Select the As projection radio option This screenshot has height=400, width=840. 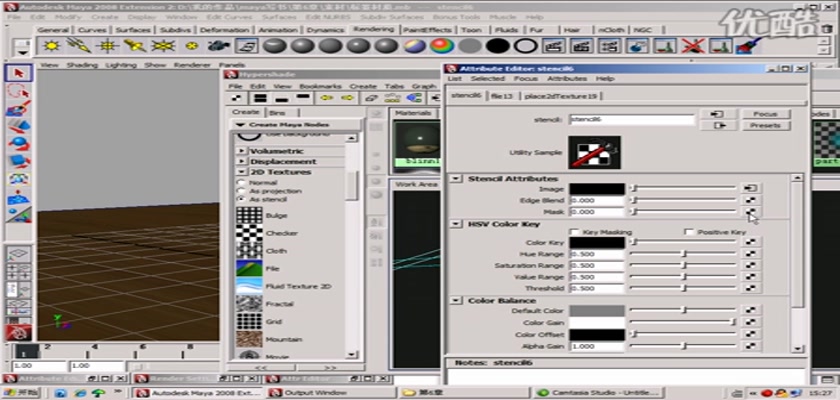click(x=242, y=191)
